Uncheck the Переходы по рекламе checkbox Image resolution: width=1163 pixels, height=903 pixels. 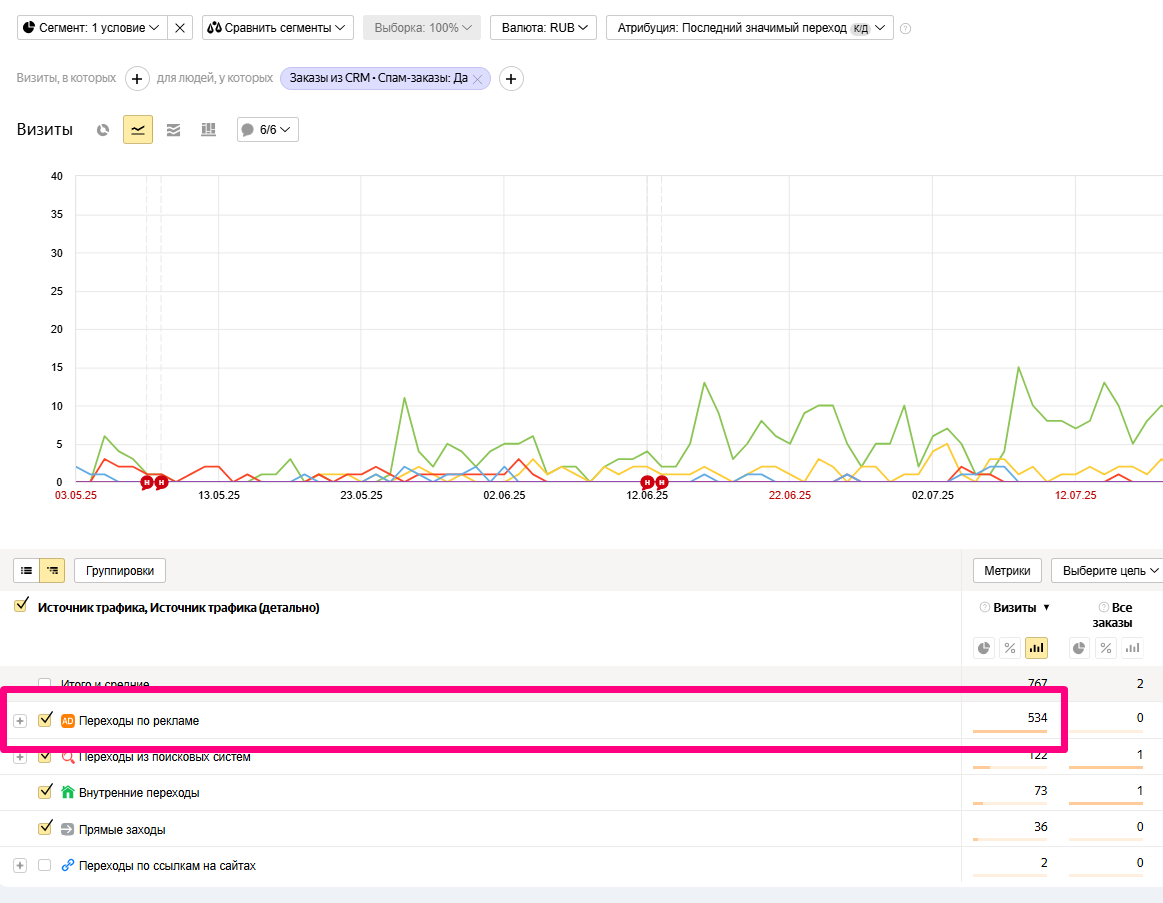tap(44, 719)
